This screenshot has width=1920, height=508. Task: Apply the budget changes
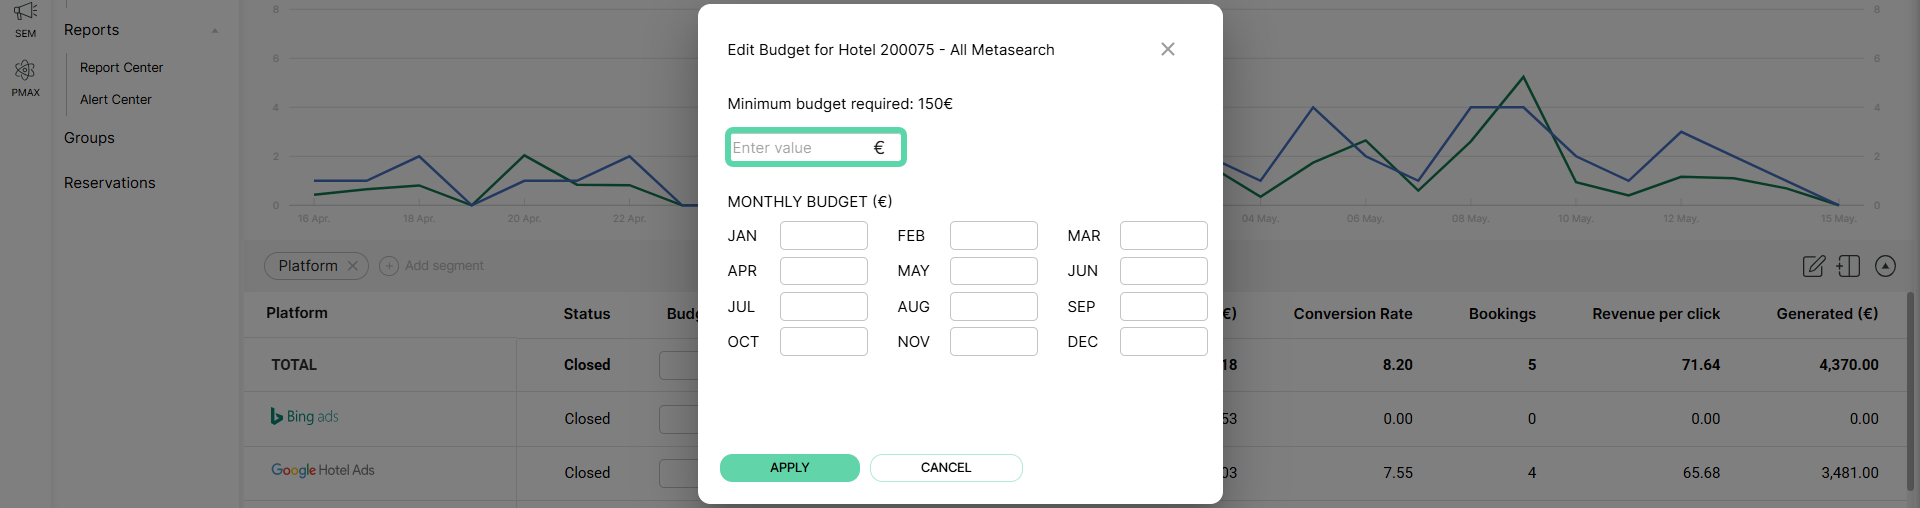pyautogui.click(x=789, y=468)
